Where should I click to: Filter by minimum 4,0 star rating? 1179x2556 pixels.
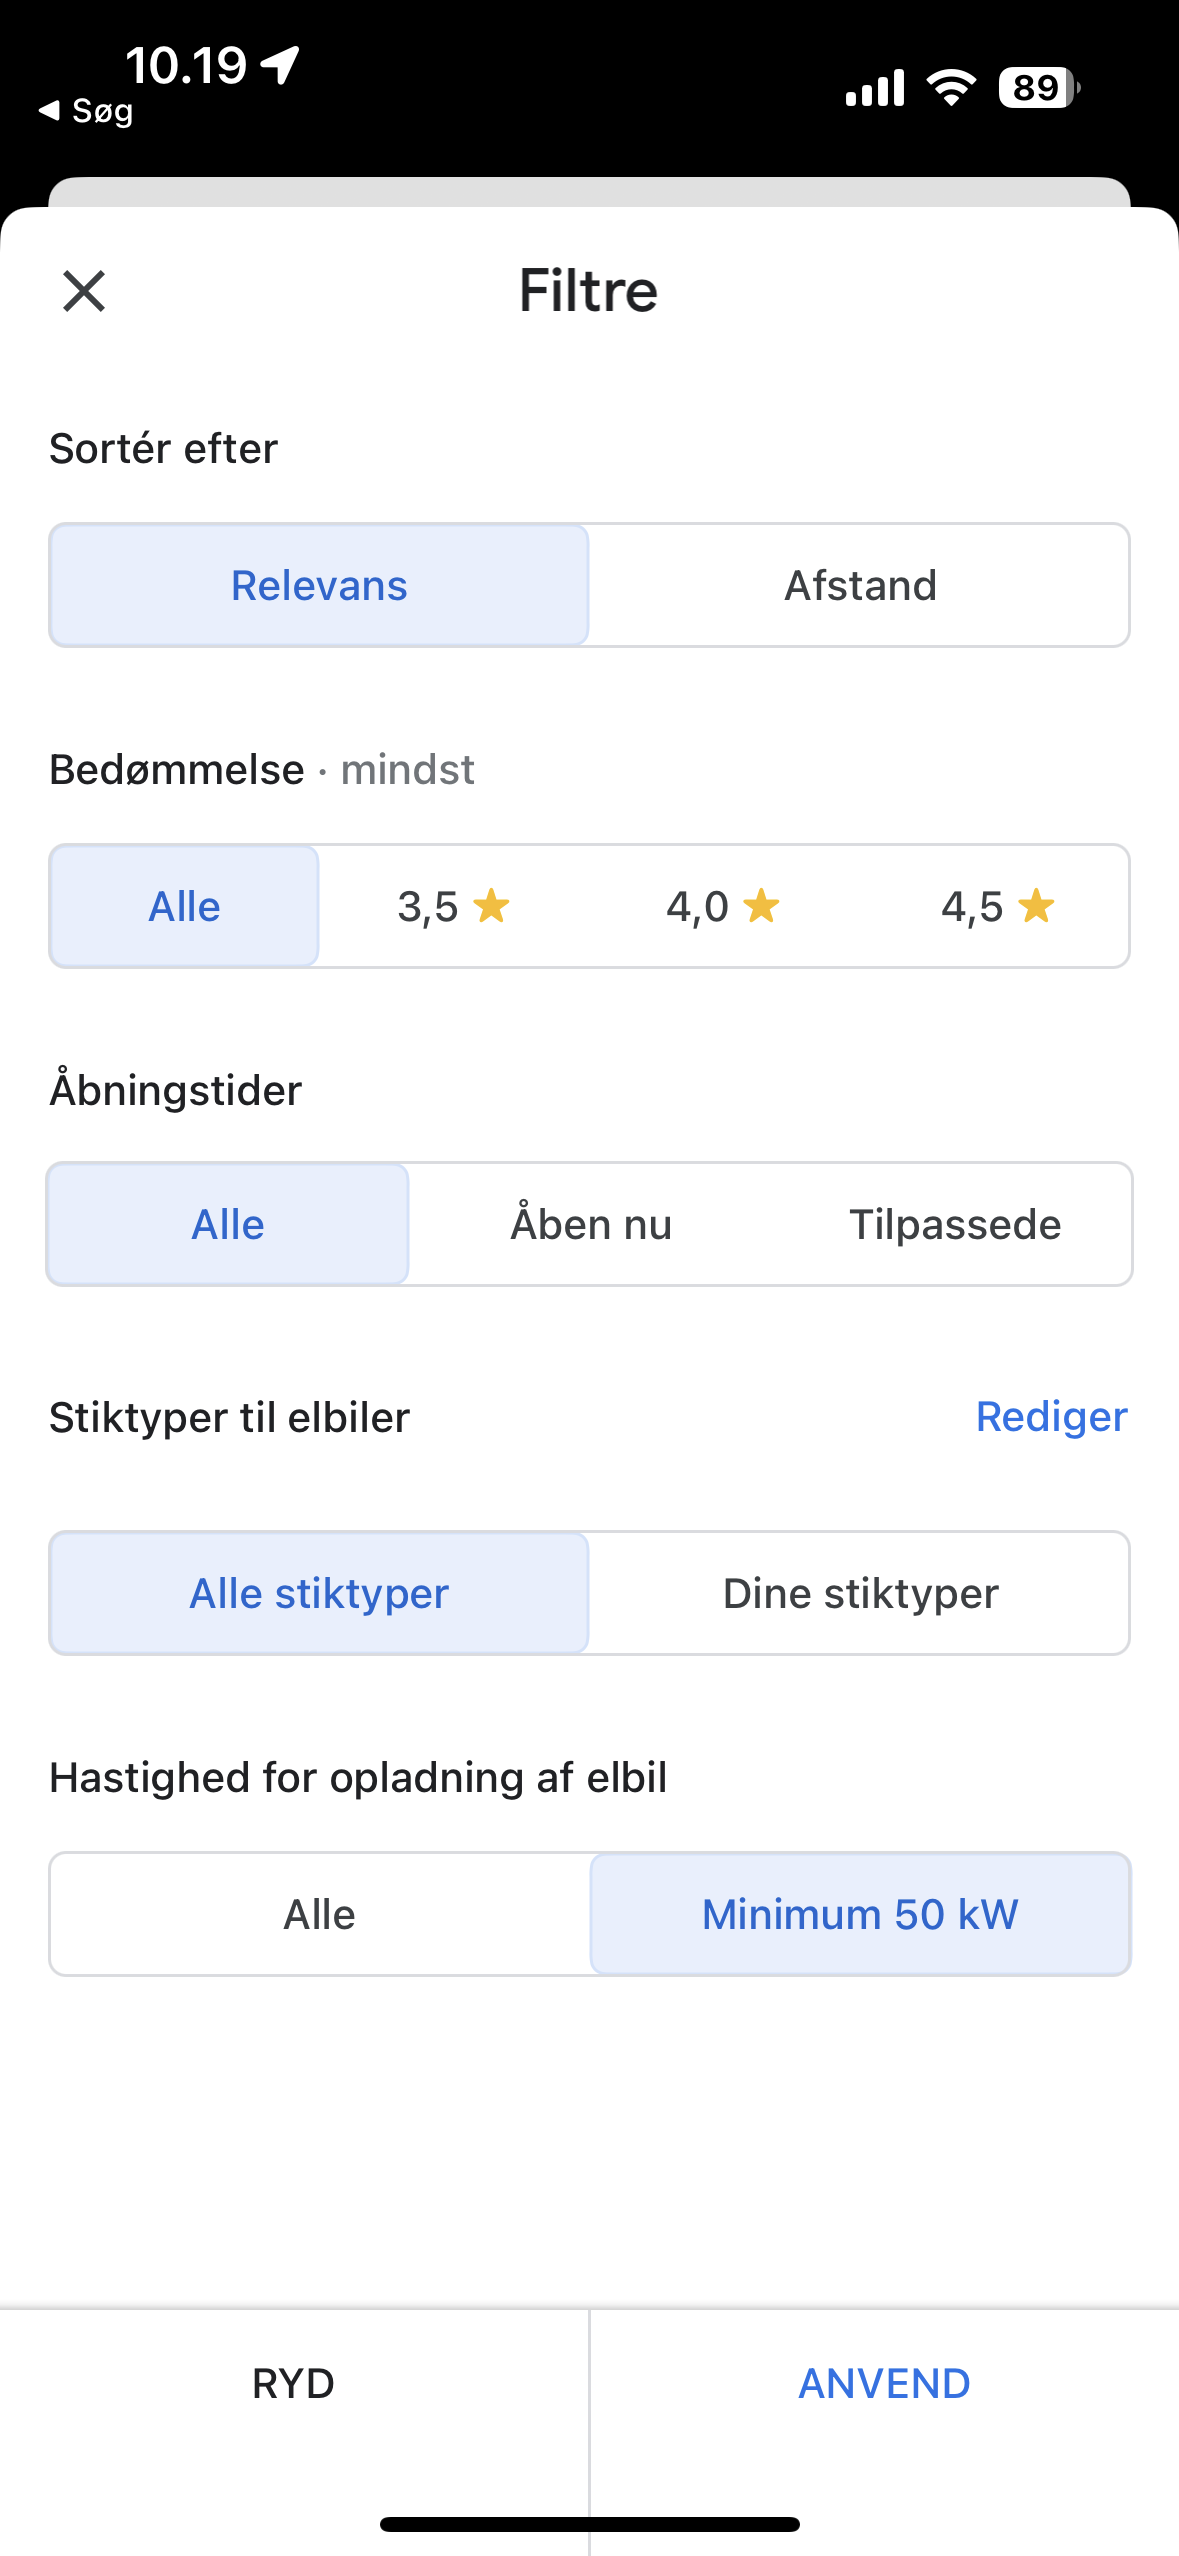(723, 906)
